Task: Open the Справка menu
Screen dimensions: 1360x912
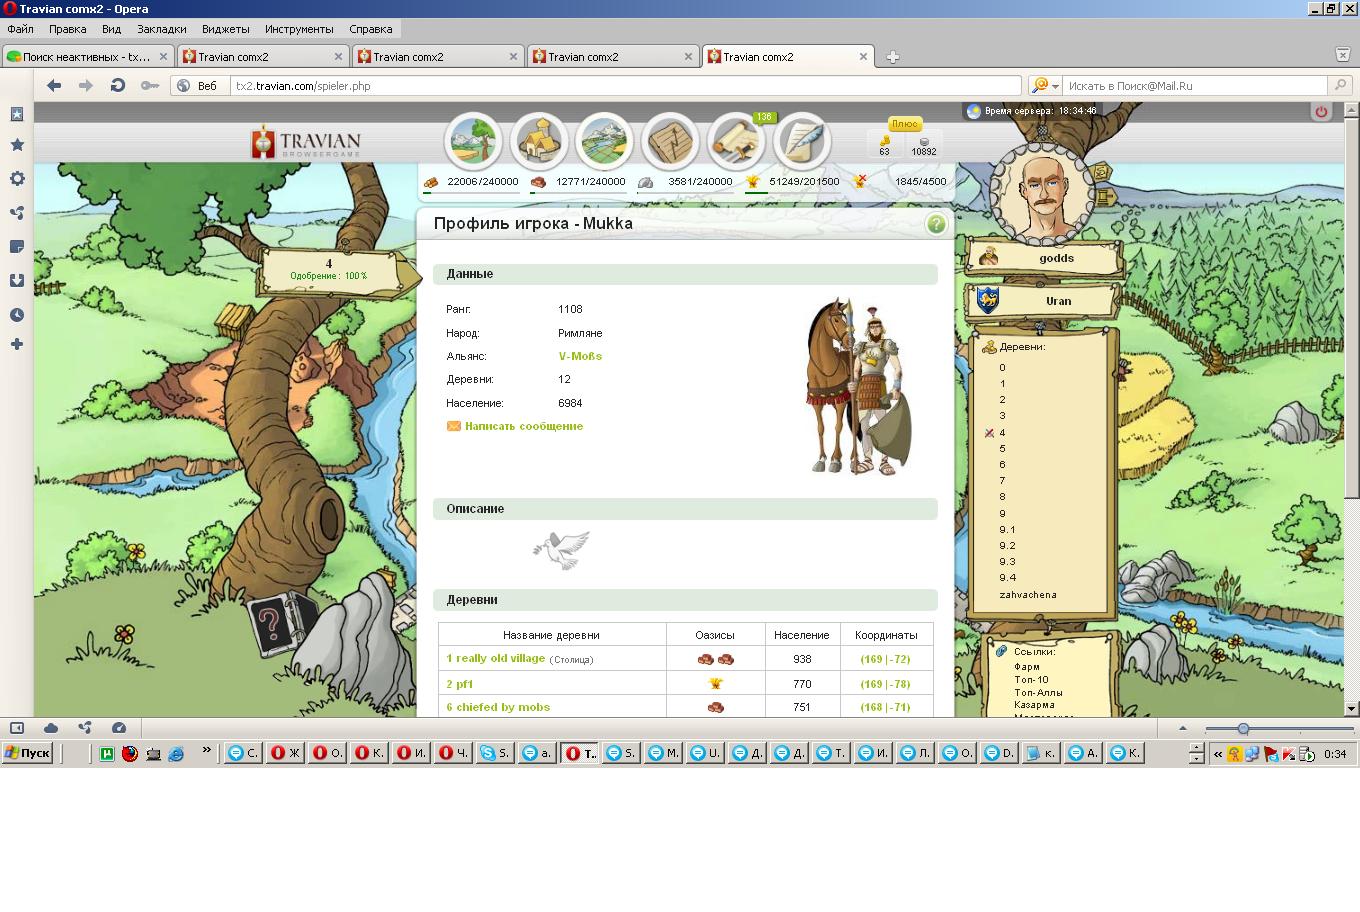Action: [x=371, y=29]
